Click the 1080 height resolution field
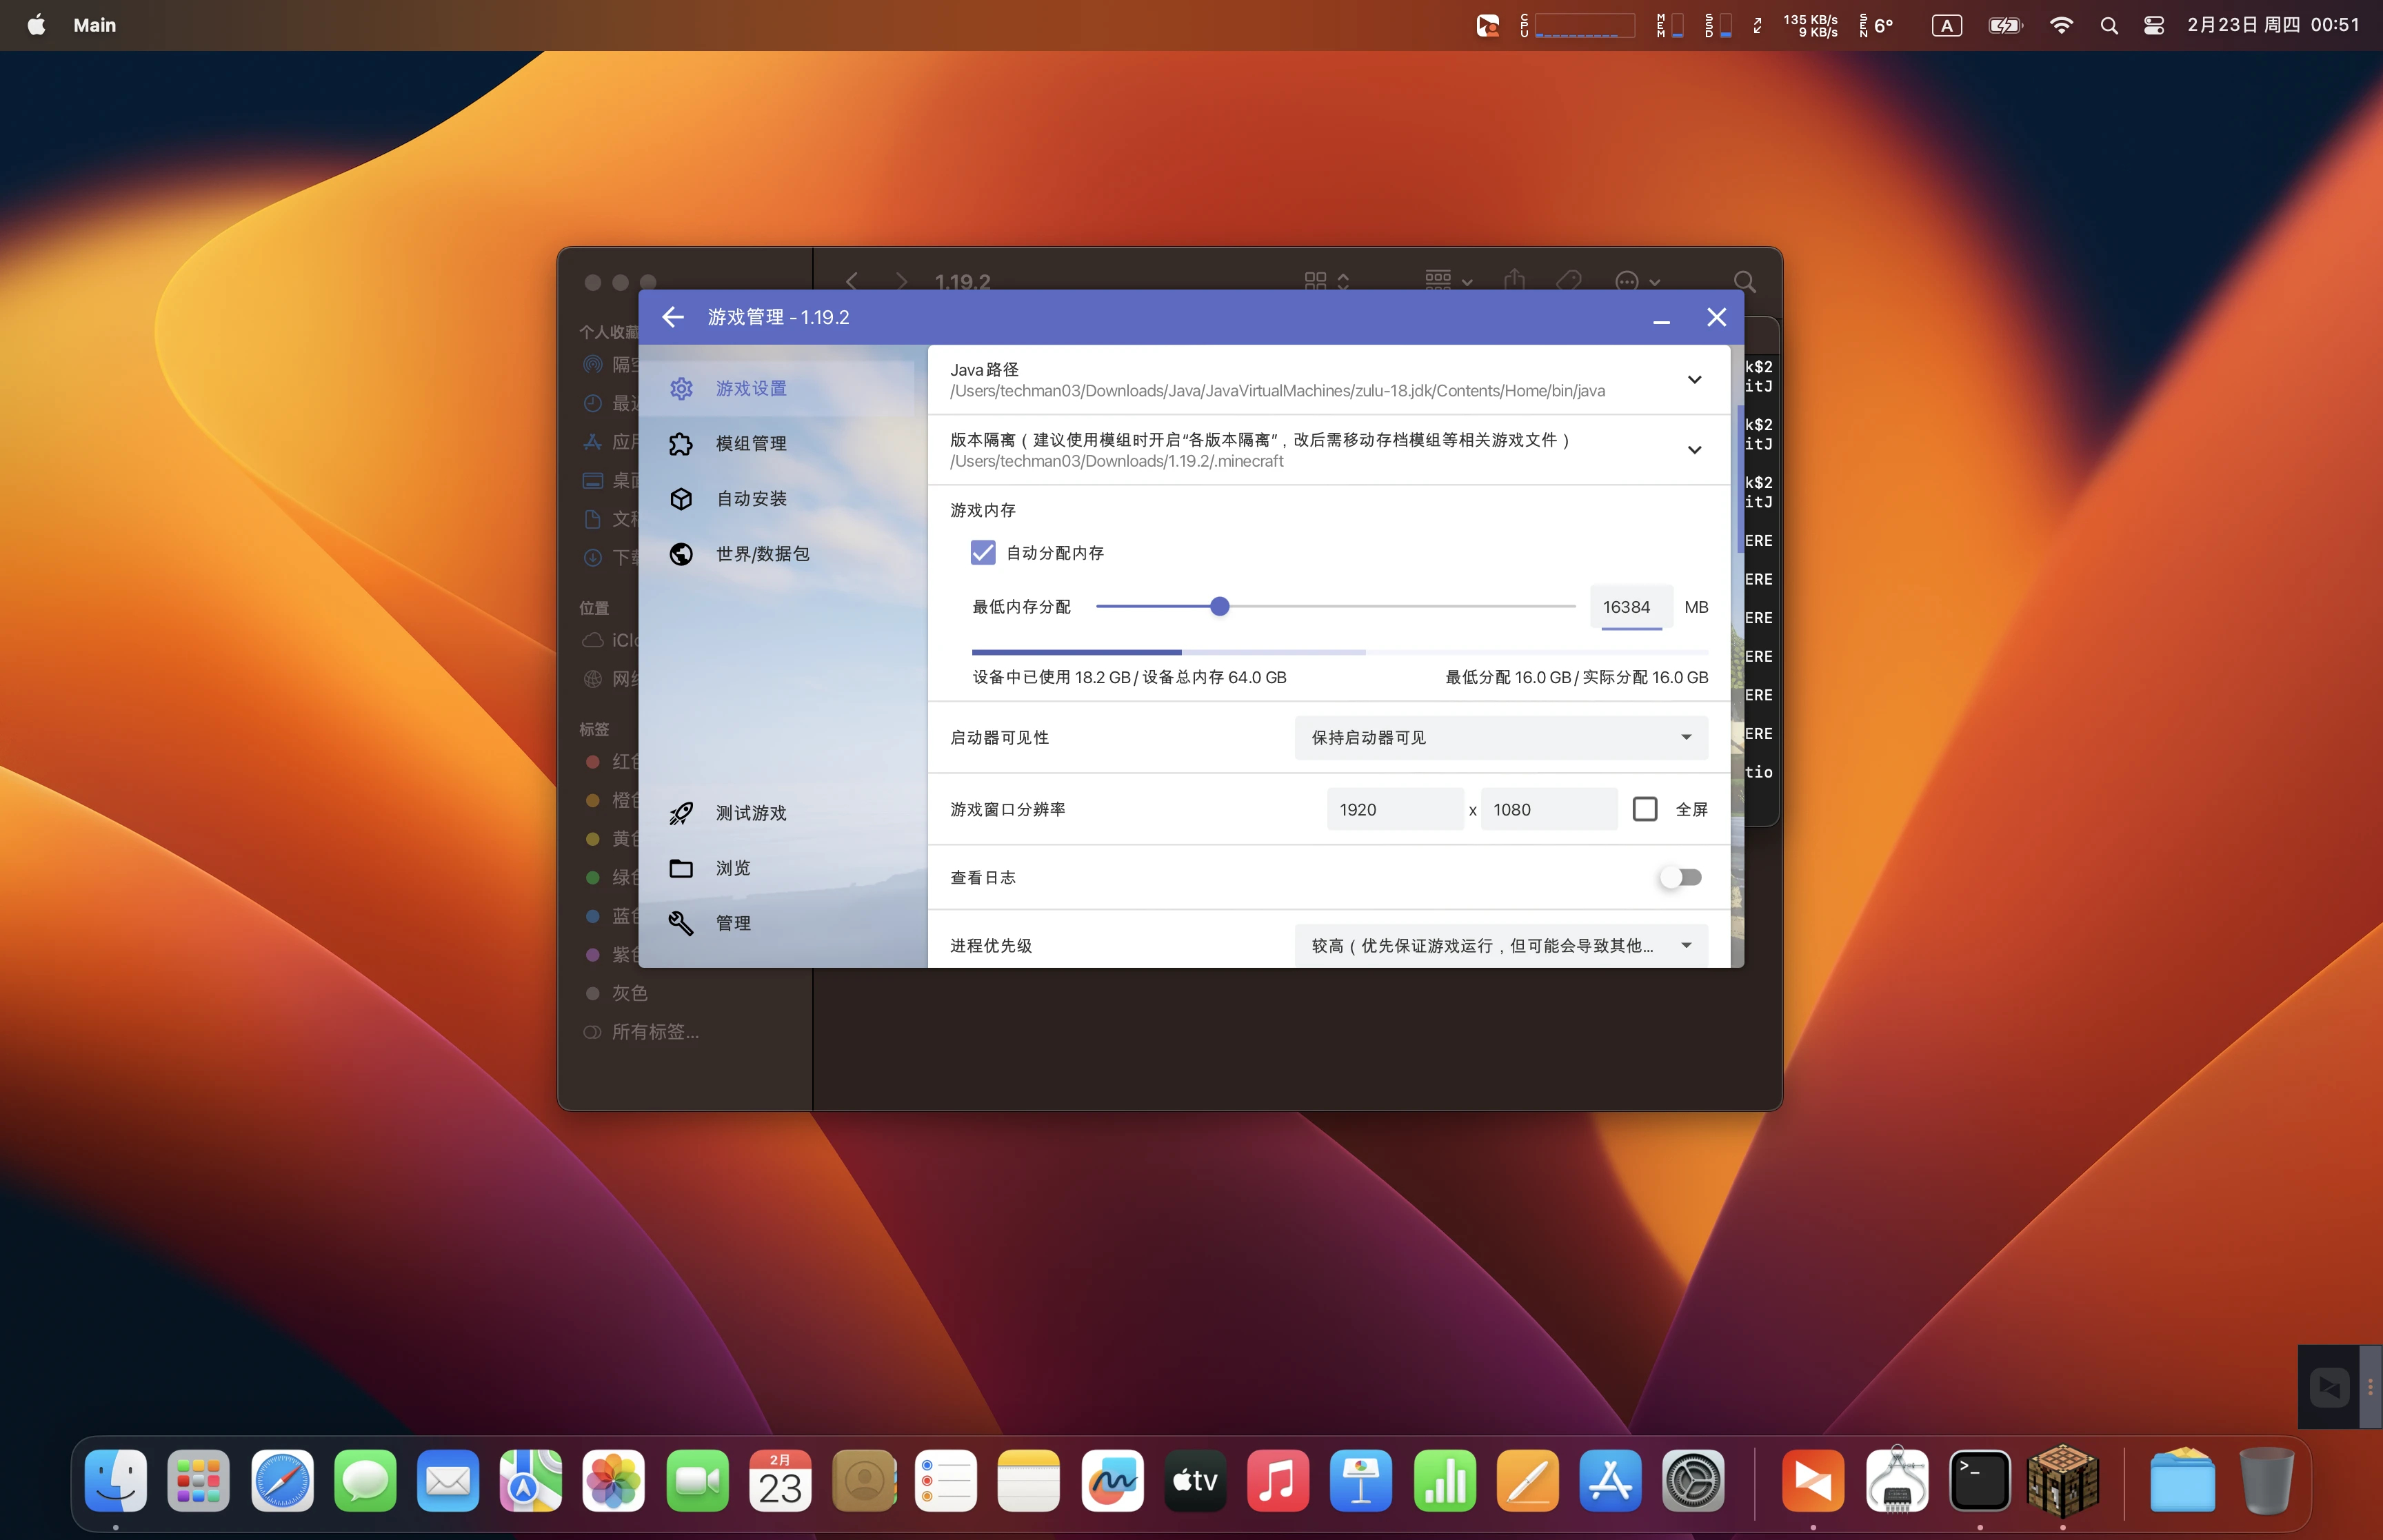The height and width of the screenshot is (1540, 2383). coord(1548,809)
